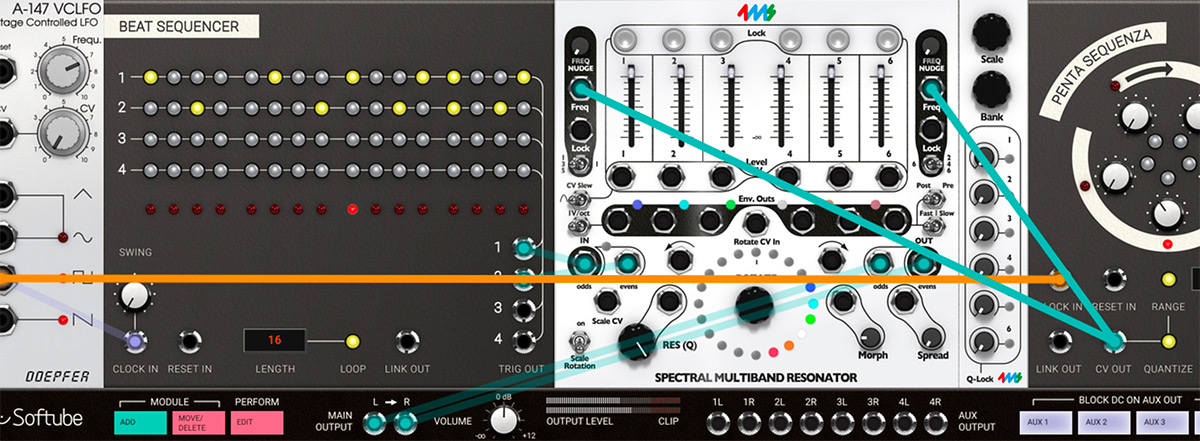The image size is (1200, 441).
Task: Click the EDIT perform button
Action: pos(256,422)
